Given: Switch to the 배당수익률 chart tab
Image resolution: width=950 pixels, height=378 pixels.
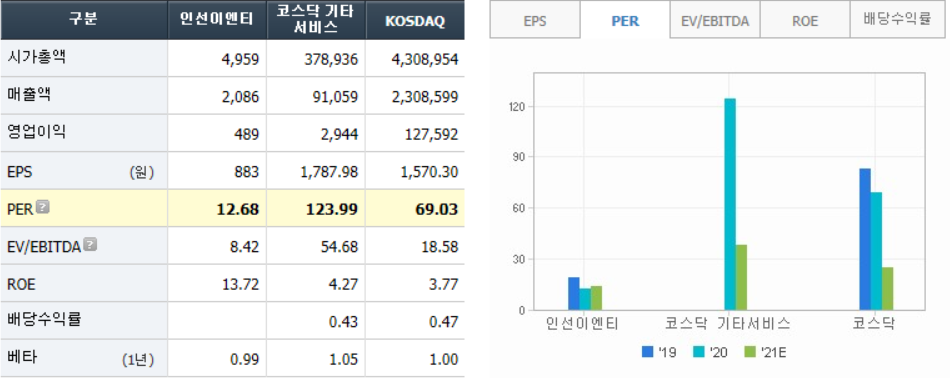Looking at the screenshot, I should 897,20.
